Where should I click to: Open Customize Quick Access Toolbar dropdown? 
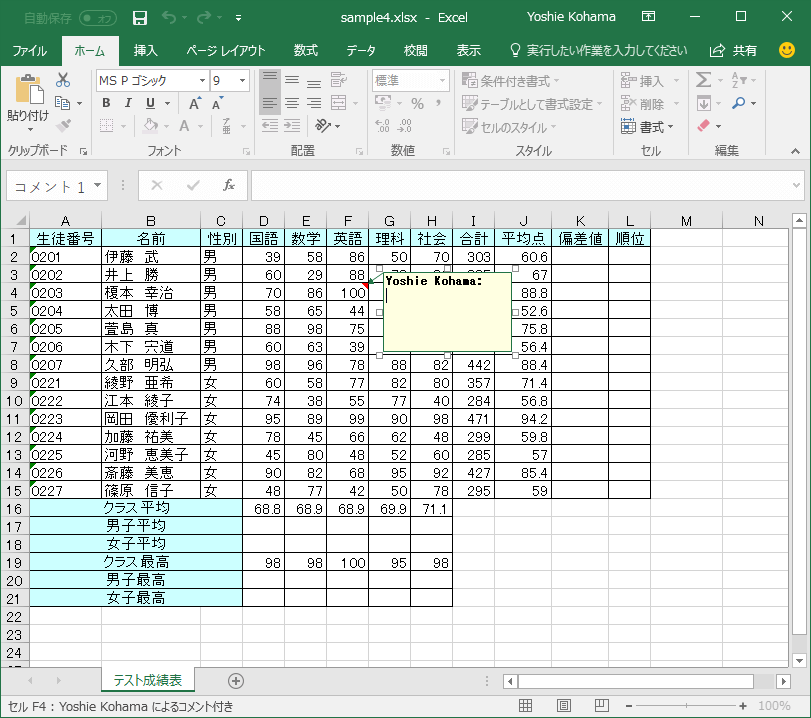(x=238, y=18)
